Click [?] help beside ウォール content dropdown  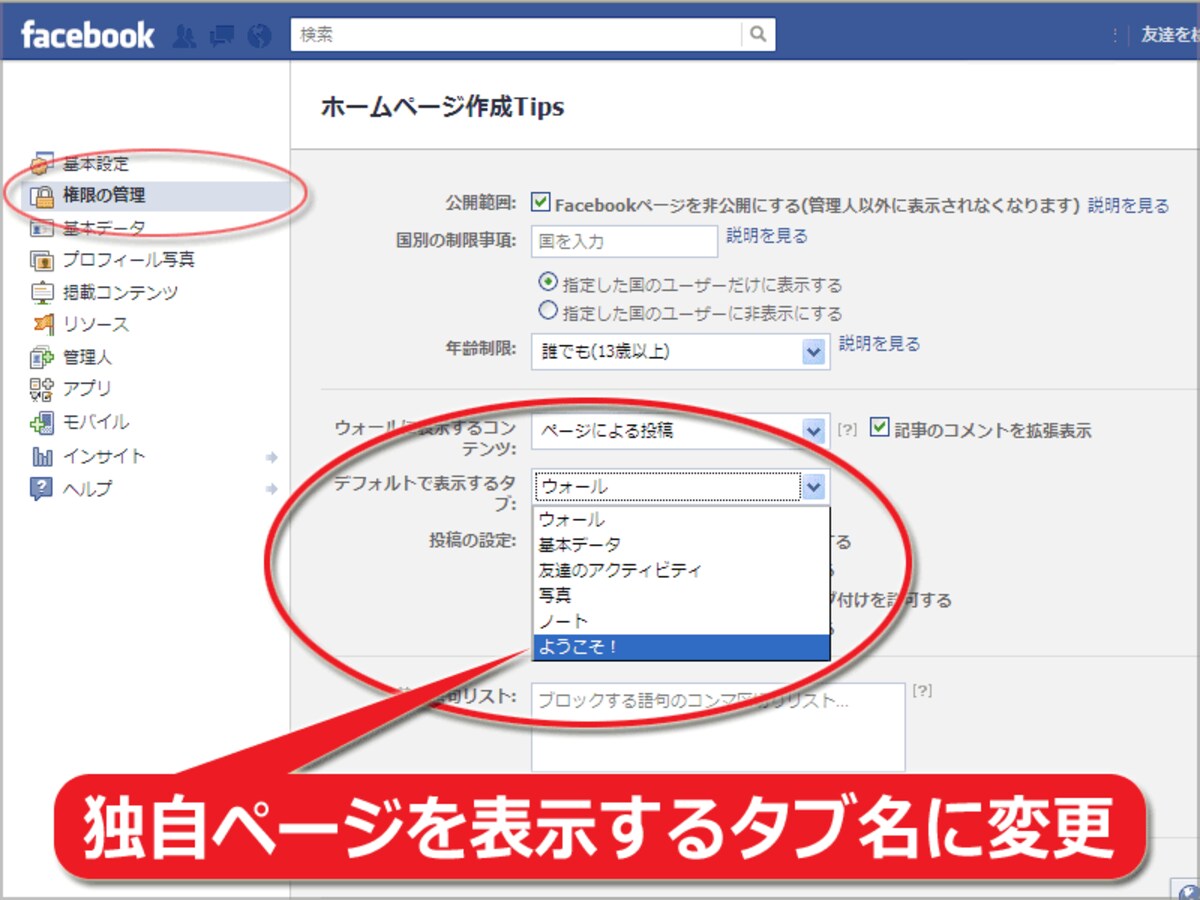[x=847, y=429]
